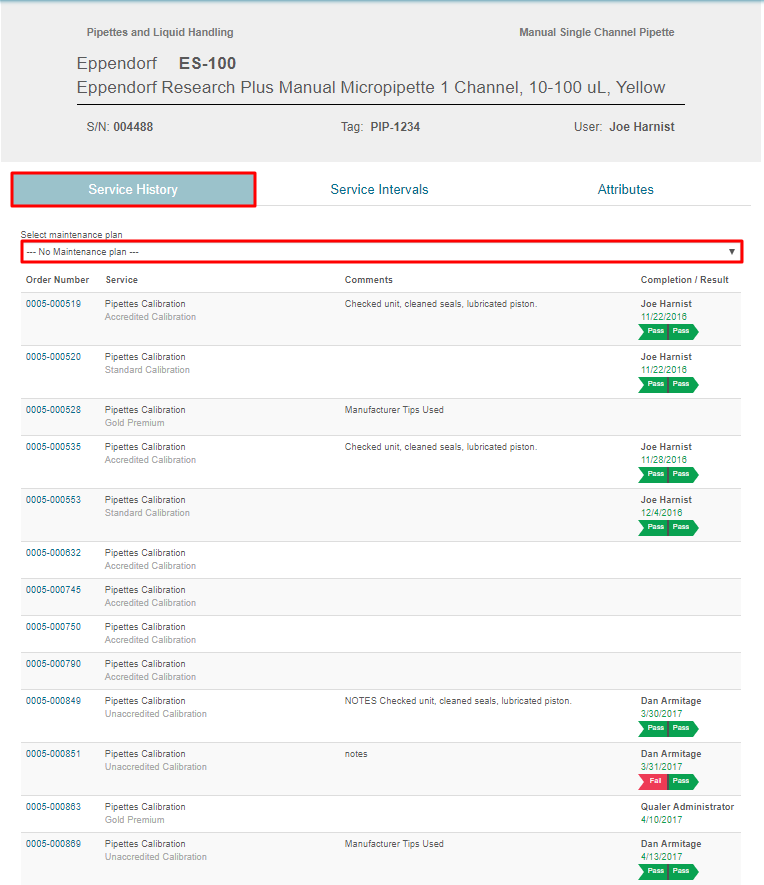Click the user name Joe Harnist in the header
The image size is (764, 885).
(x=642, y=127)
